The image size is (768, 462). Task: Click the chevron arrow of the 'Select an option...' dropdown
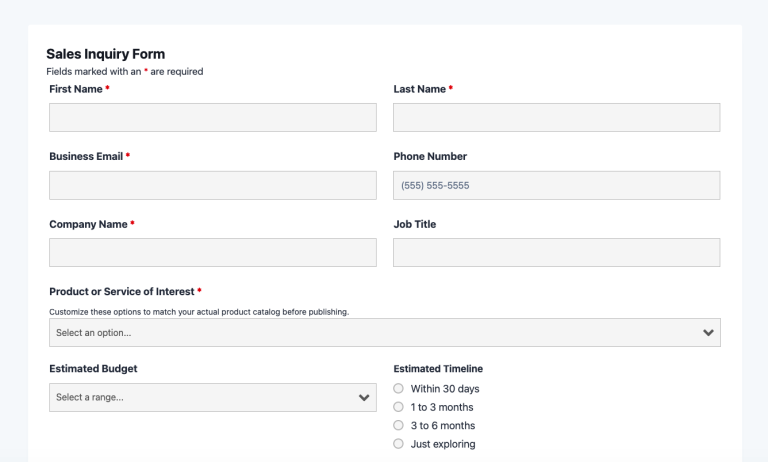point(708,333)
